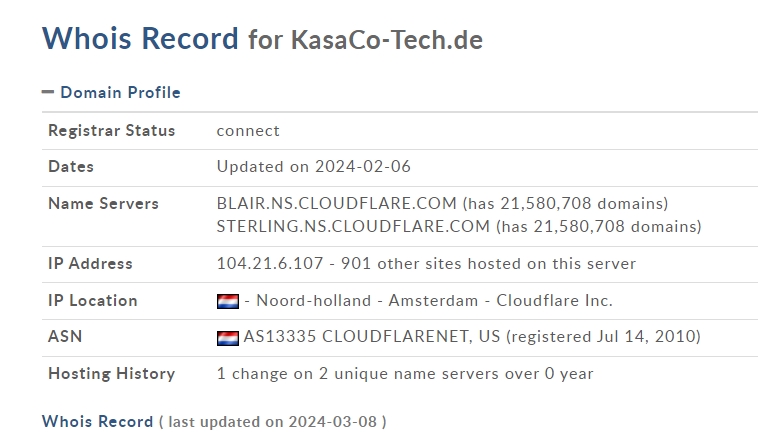The height and width of the screenshot is (438, 758).
Task: Click the Updated on 2024-02-06 date
Action: point(314,167)
